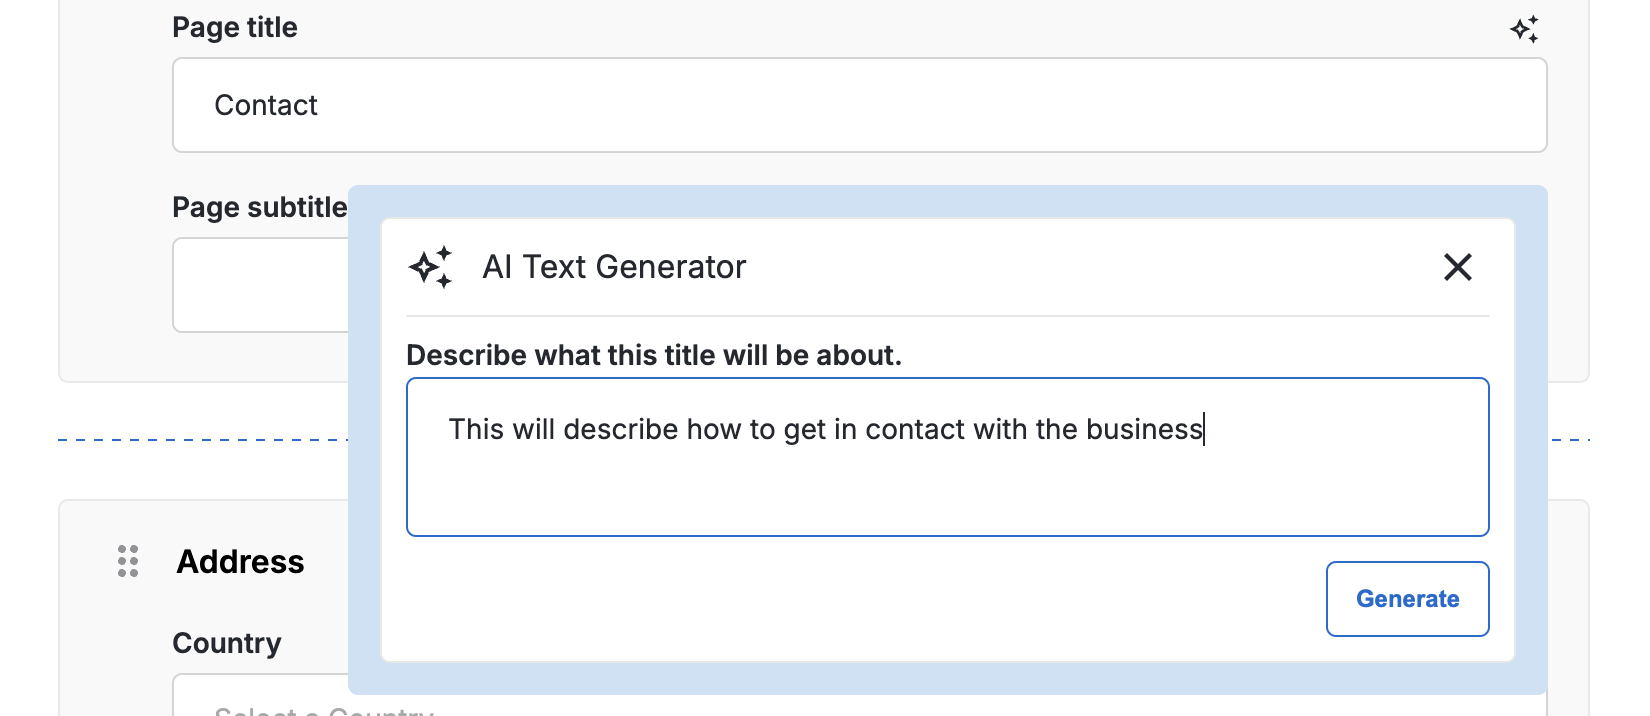Click into the Page title field containing Contact
This screenshot has width=1650, height=716.
(858, 105)
